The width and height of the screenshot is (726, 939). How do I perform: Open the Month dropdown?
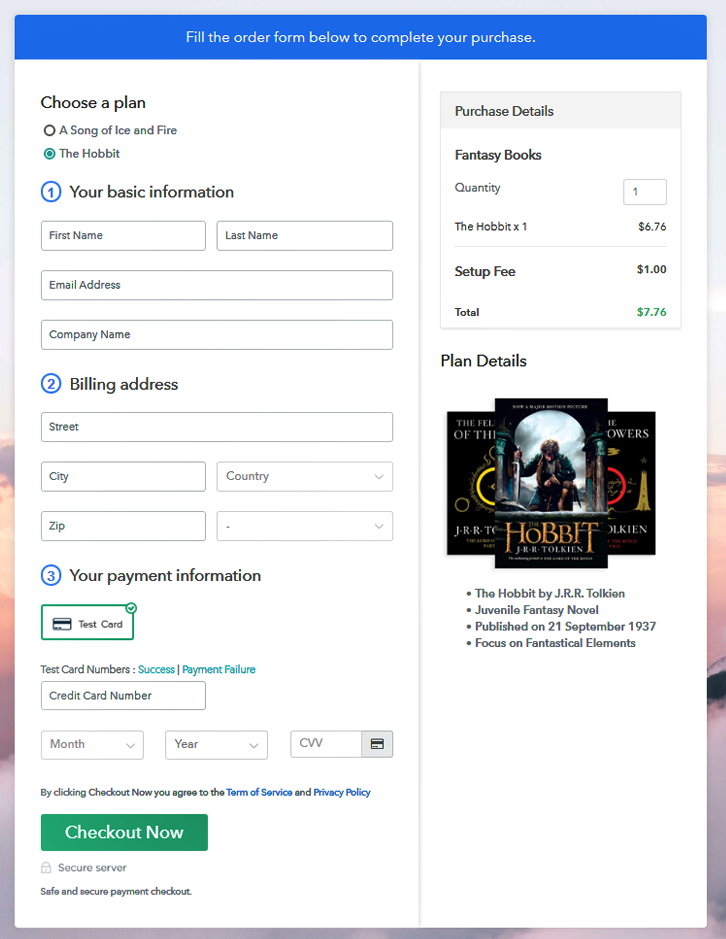click(x=92, y=744)
